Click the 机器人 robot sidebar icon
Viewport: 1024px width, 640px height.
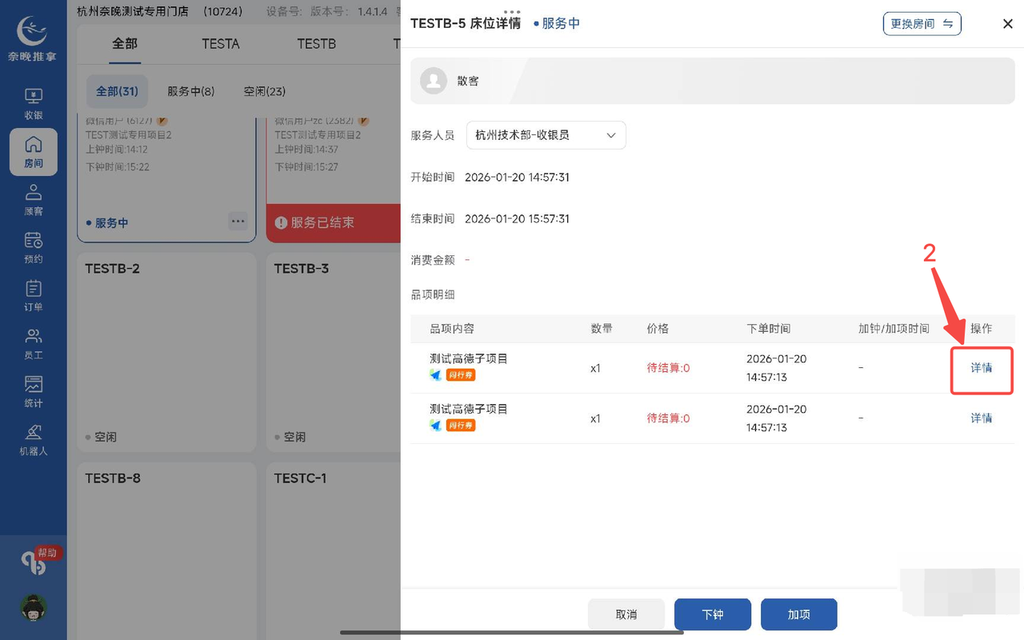coord(33,438)
